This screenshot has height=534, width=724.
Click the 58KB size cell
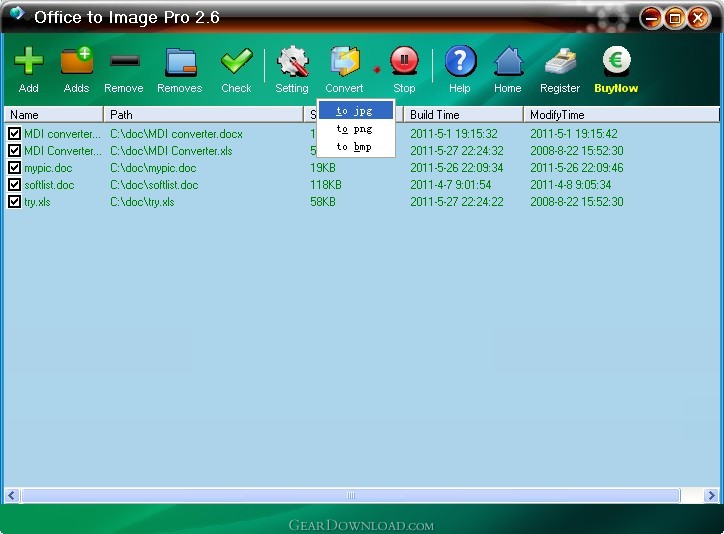coord(323,202)
